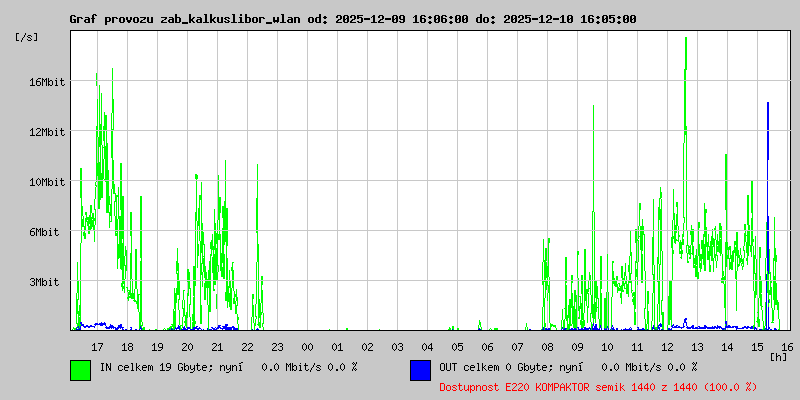800x400 pixels.
Task: Click the 10Mbit y-axis label
Action: [x=47, y=182]
